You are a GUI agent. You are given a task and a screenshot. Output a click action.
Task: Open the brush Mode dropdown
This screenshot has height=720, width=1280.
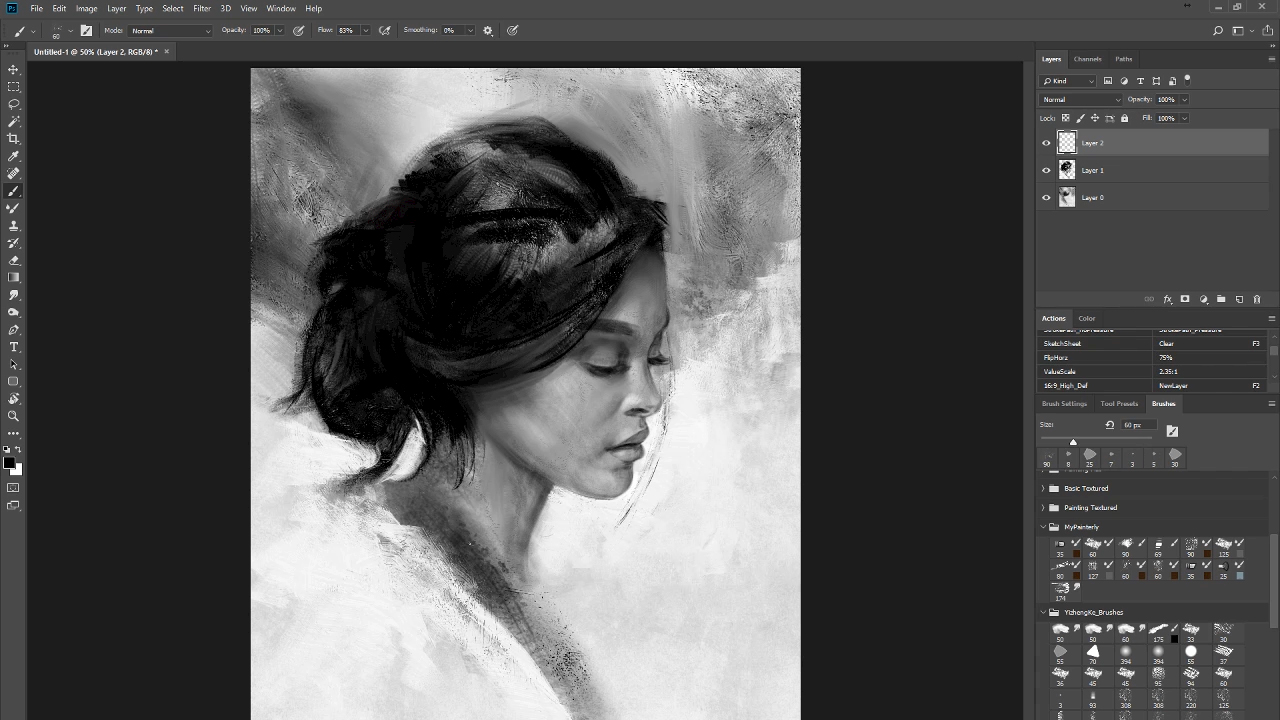pos(170,31)
